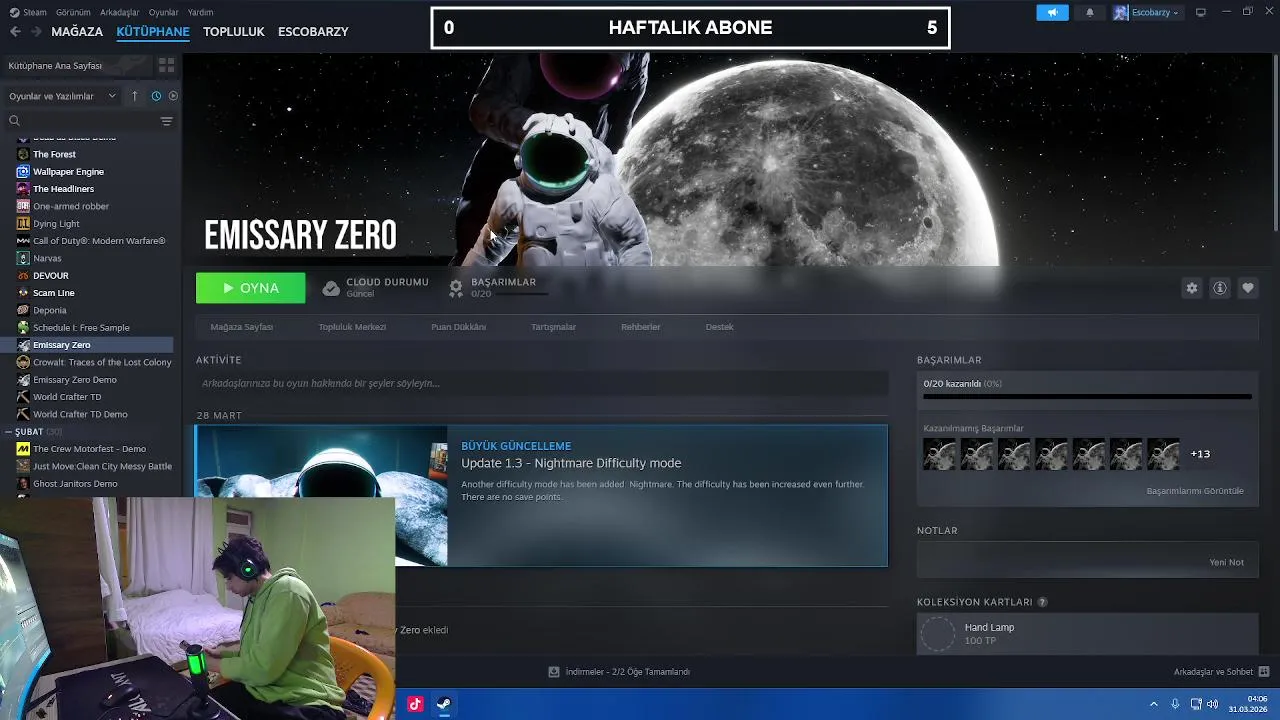Open the Update 1.3 Nightmare Difficulty news
Image resolution: width=1280 pixels, height=720 pixels.
[x=571, y=463]
